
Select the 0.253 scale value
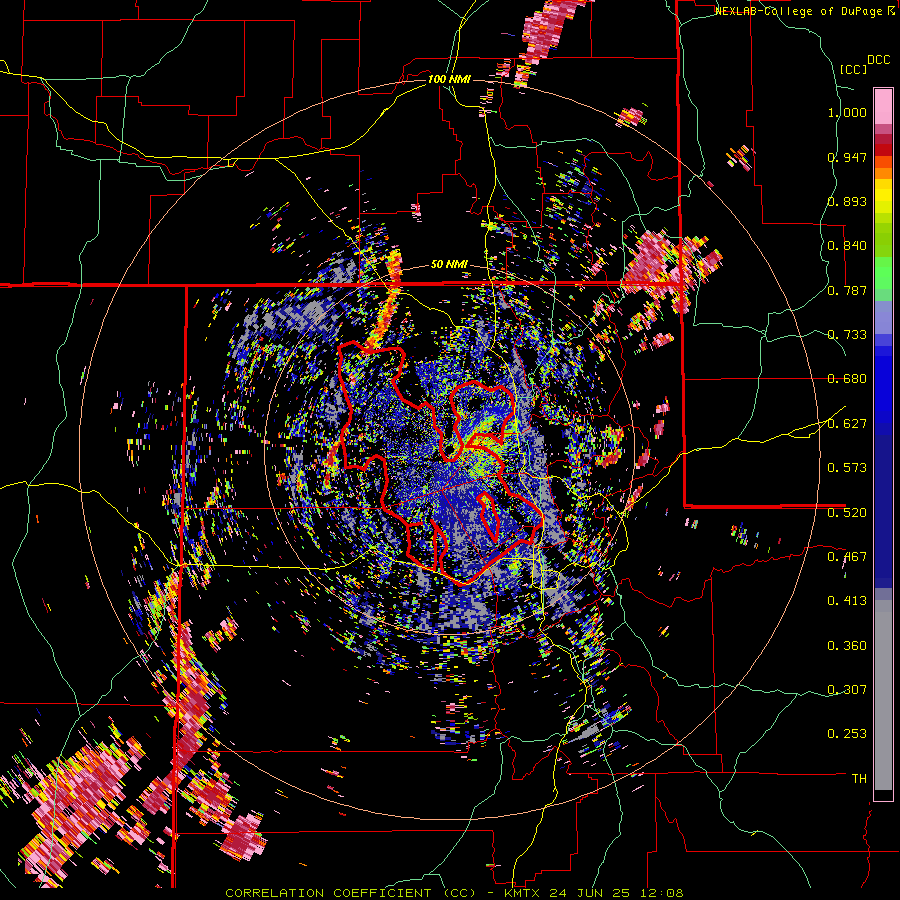[x=847, y=734]
